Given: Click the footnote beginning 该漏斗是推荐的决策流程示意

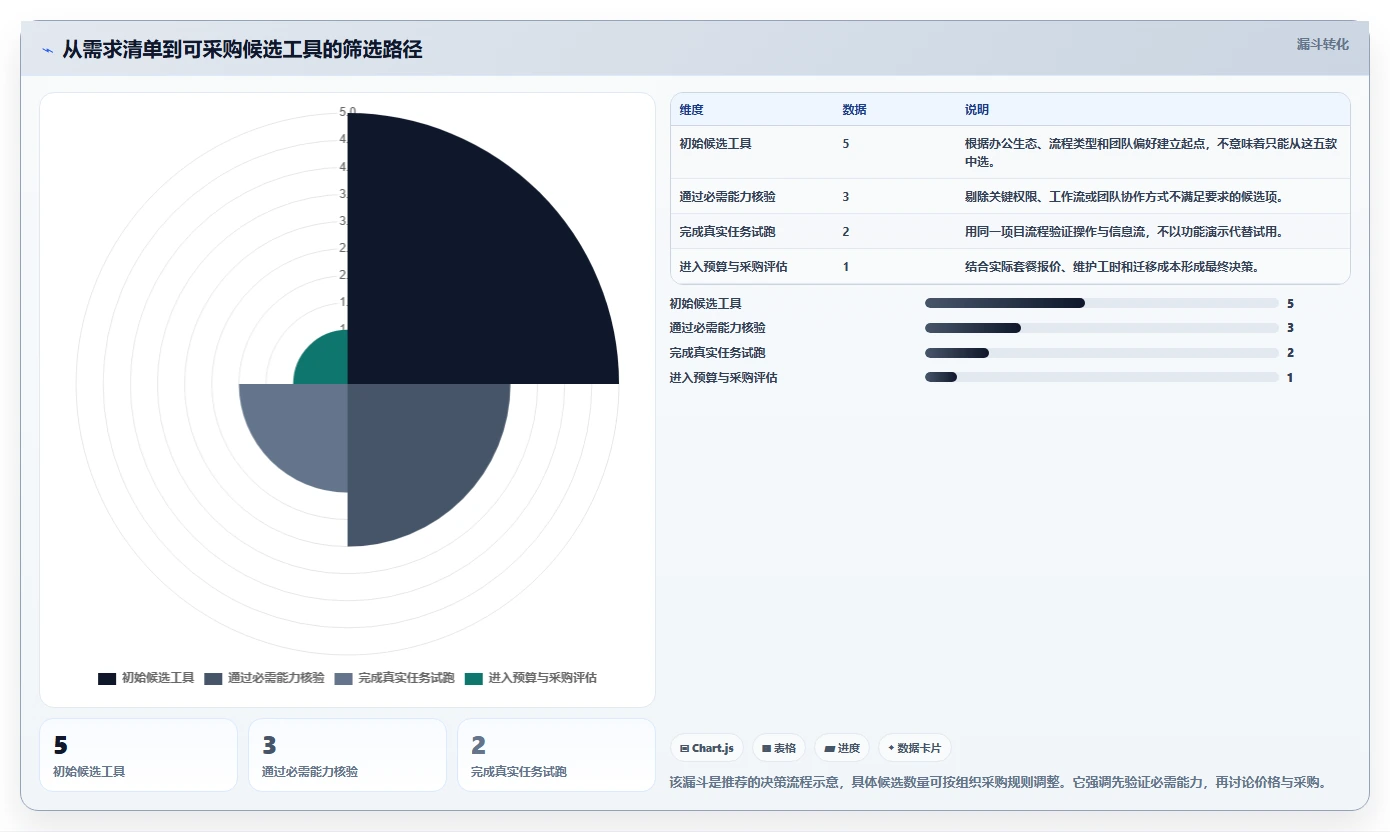Looking at the screenshot, I should tap(998, 782).
